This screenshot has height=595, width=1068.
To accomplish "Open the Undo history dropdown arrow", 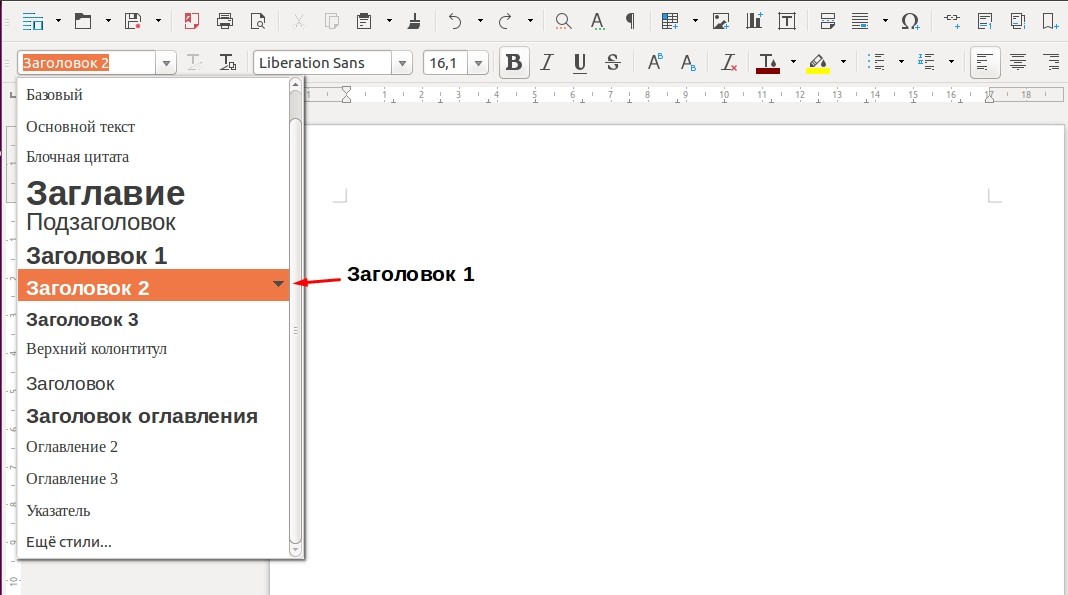I will [480, 21].
